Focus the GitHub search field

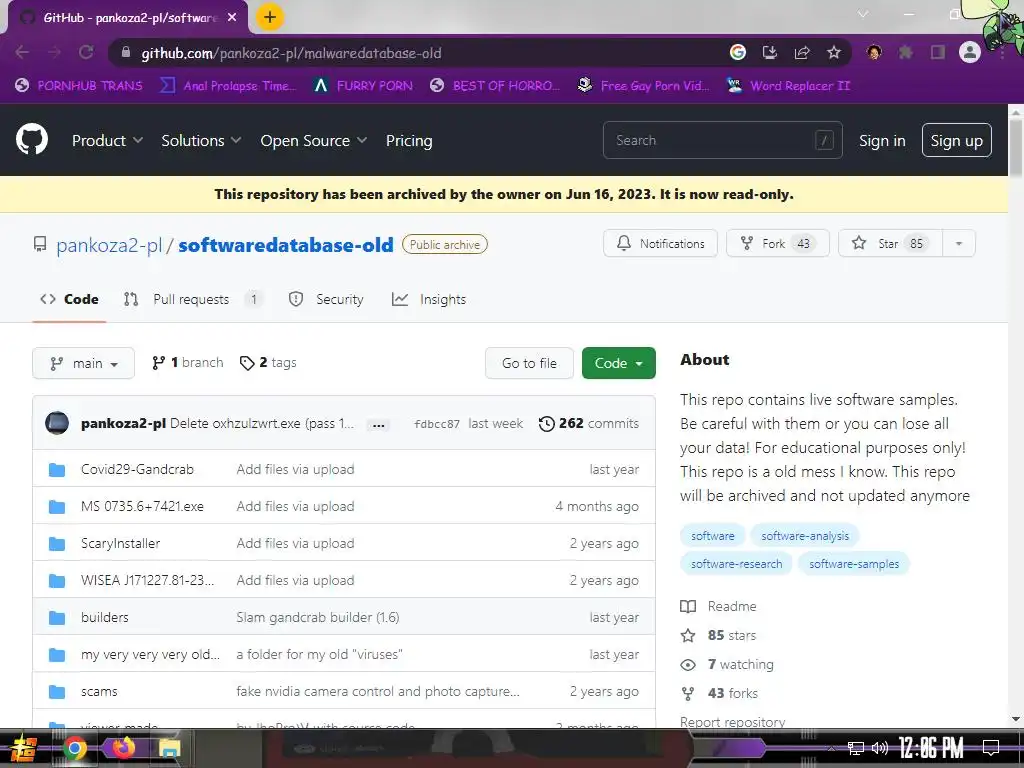(x=722, y=140)
